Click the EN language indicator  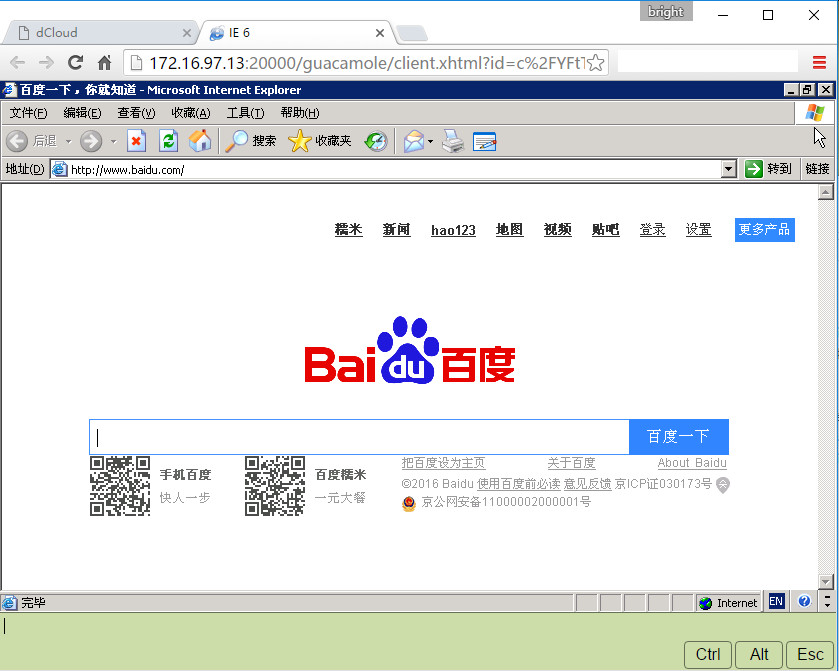point(776,601)
